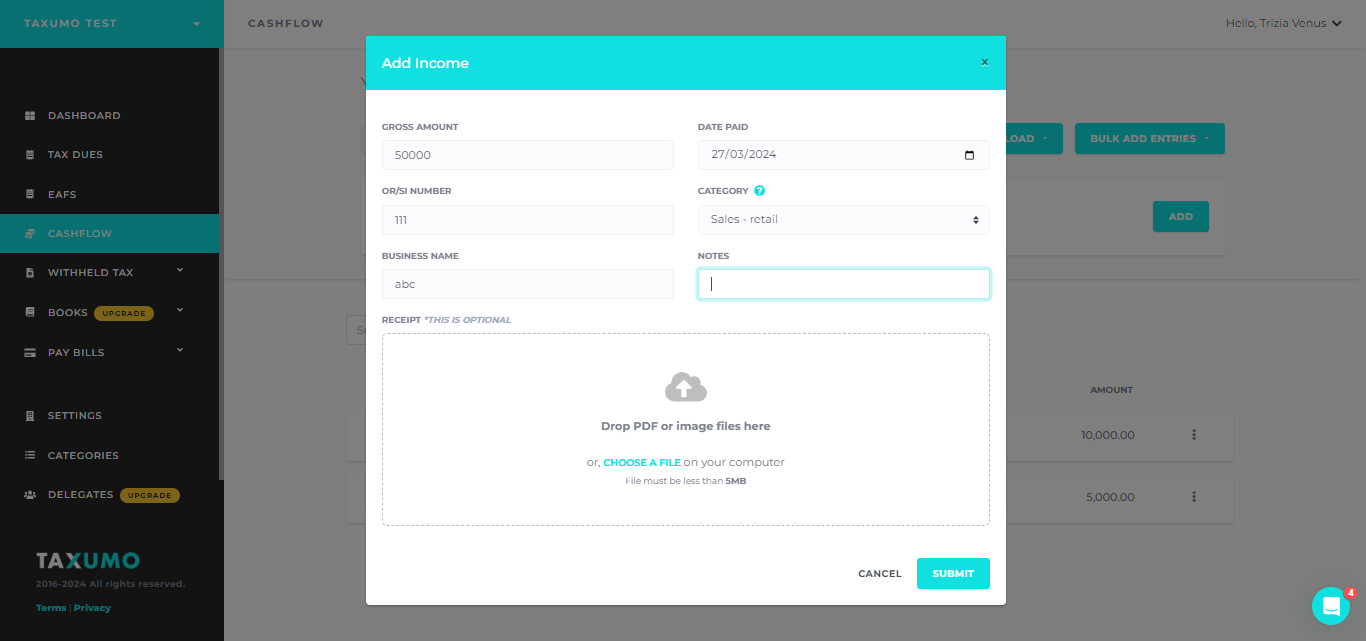1366x641 pixels.
Task: Click the Cashflow coins icon
Action: pos(30,233)
